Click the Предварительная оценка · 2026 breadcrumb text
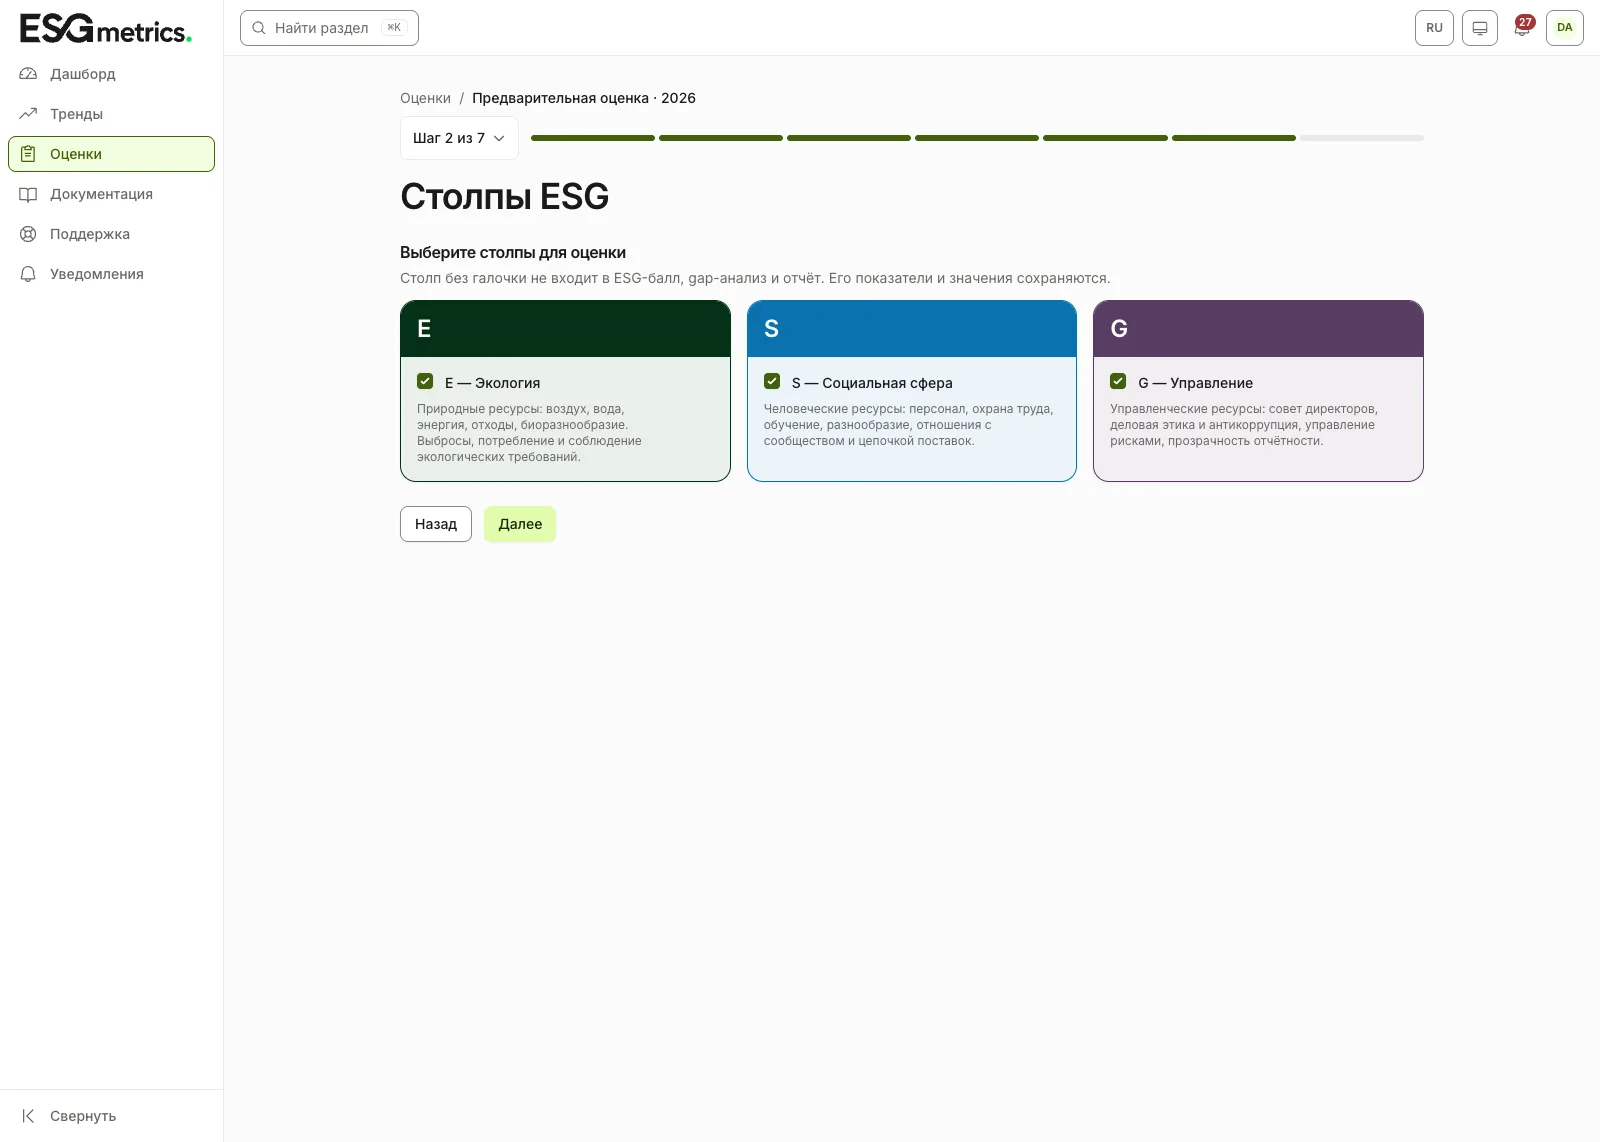1600x1142 pixels. [x=584, y=98]
